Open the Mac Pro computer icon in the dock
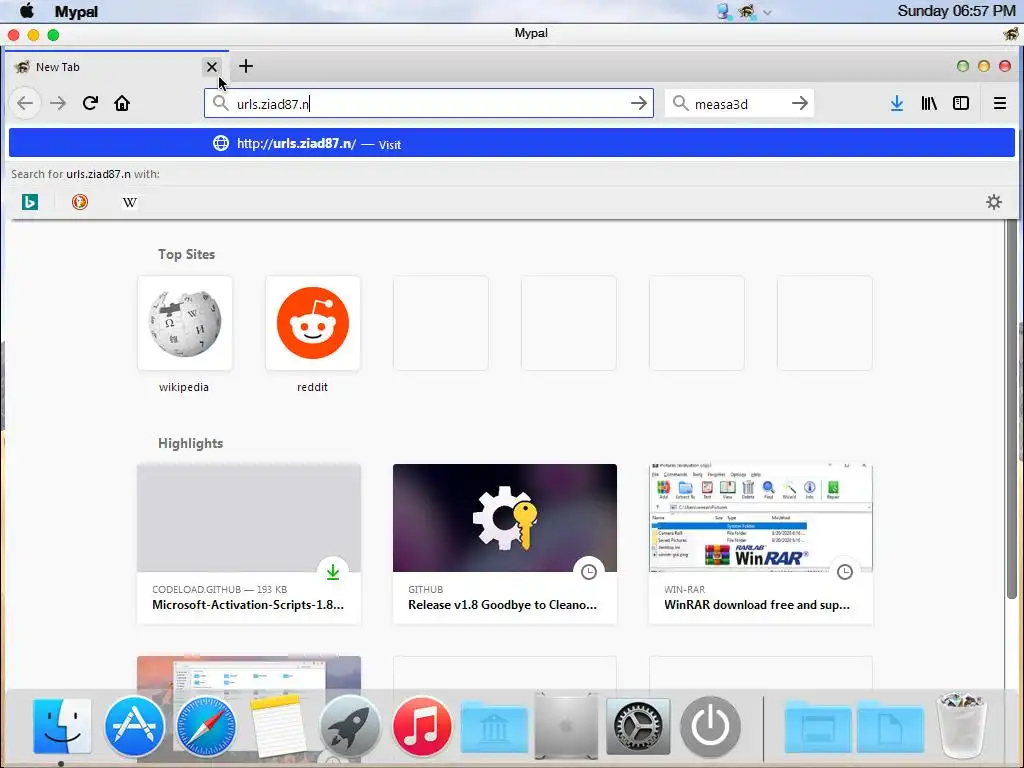1024x768 pixels. point(566,726)
